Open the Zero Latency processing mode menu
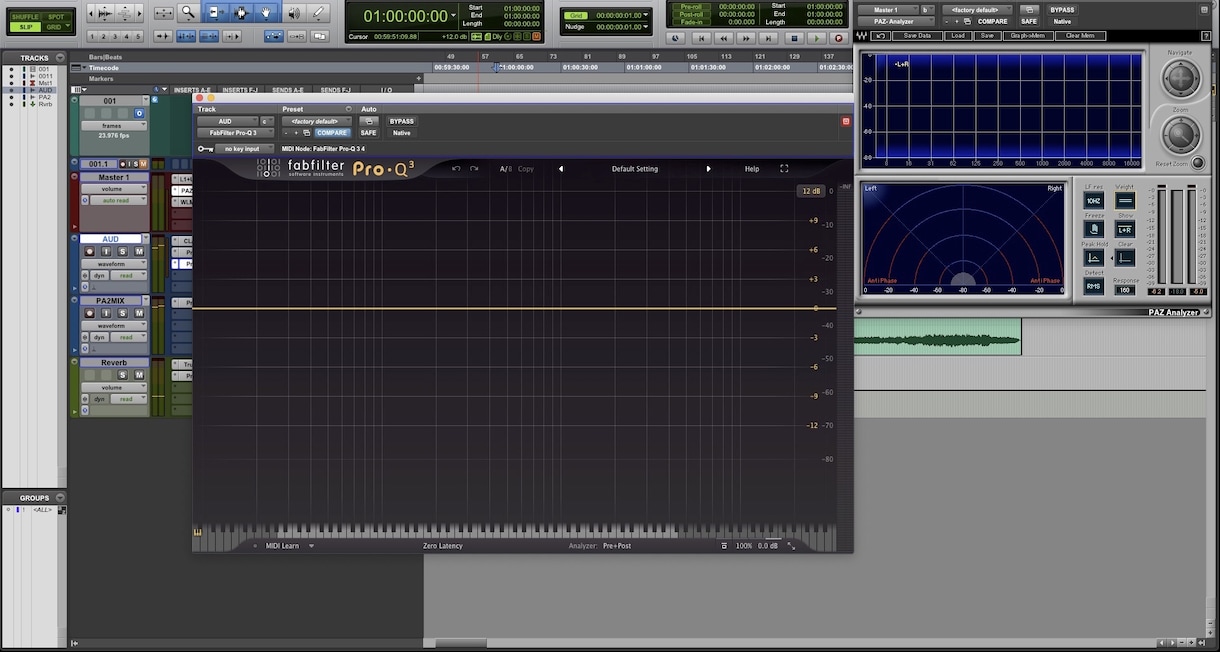The height and width of the screenshot is (652, 1220). (x=442, y=546)
